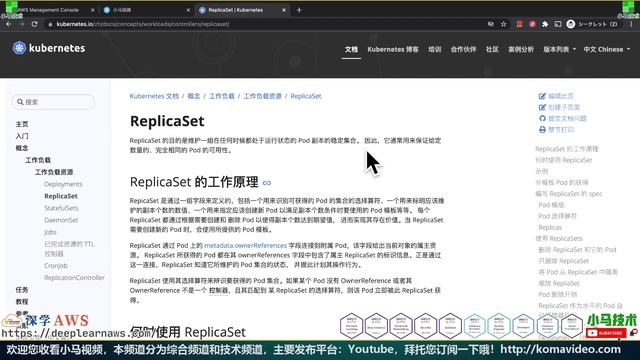Jump to '只删除 ReplicaSet' in the page outline
The image size is (640, 360).
point(563,261)
